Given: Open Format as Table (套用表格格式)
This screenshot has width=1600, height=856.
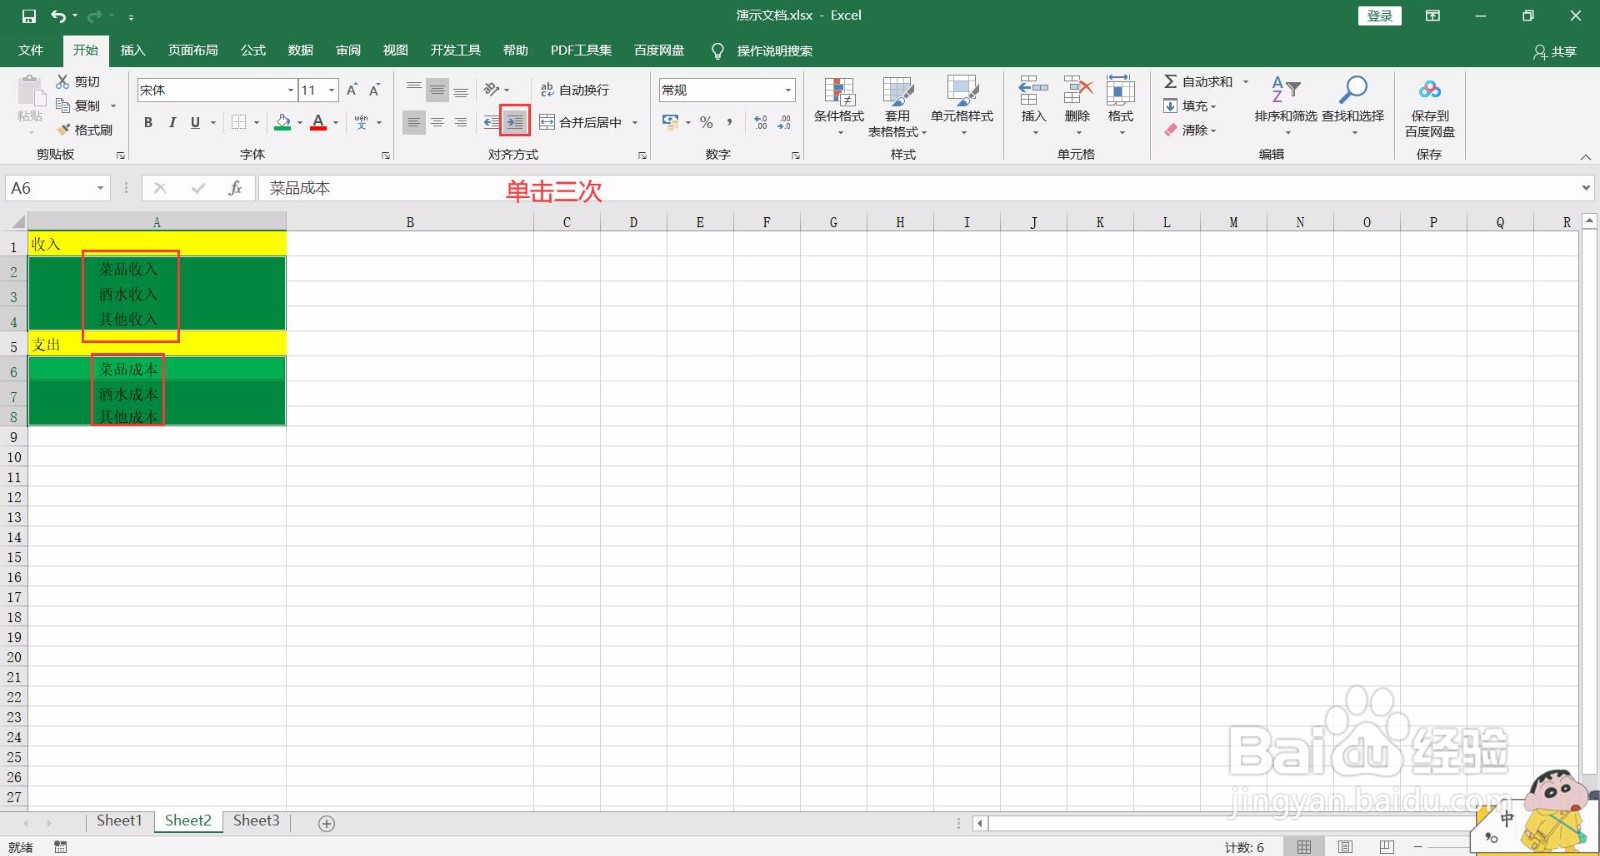Looking at the screenshot, I should [897, 106].
